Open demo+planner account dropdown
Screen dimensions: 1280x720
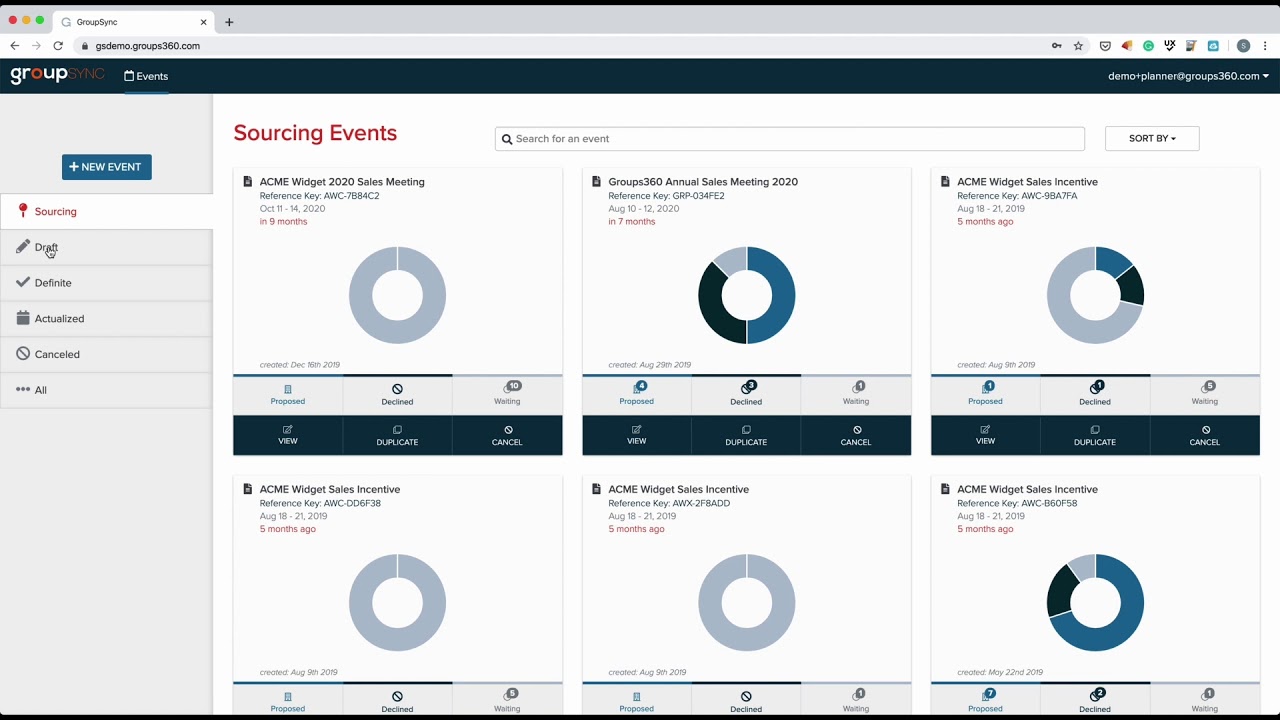click(1188, 76)
